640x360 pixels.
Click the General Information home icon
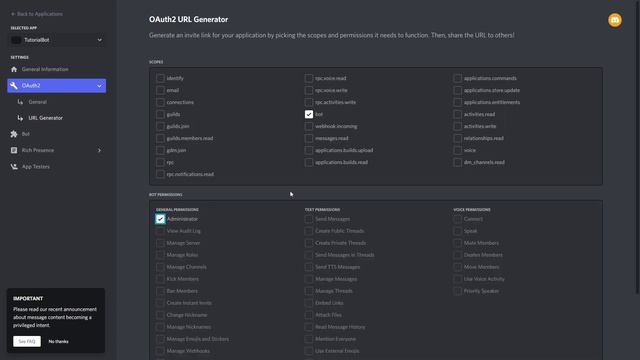(14, 69)
